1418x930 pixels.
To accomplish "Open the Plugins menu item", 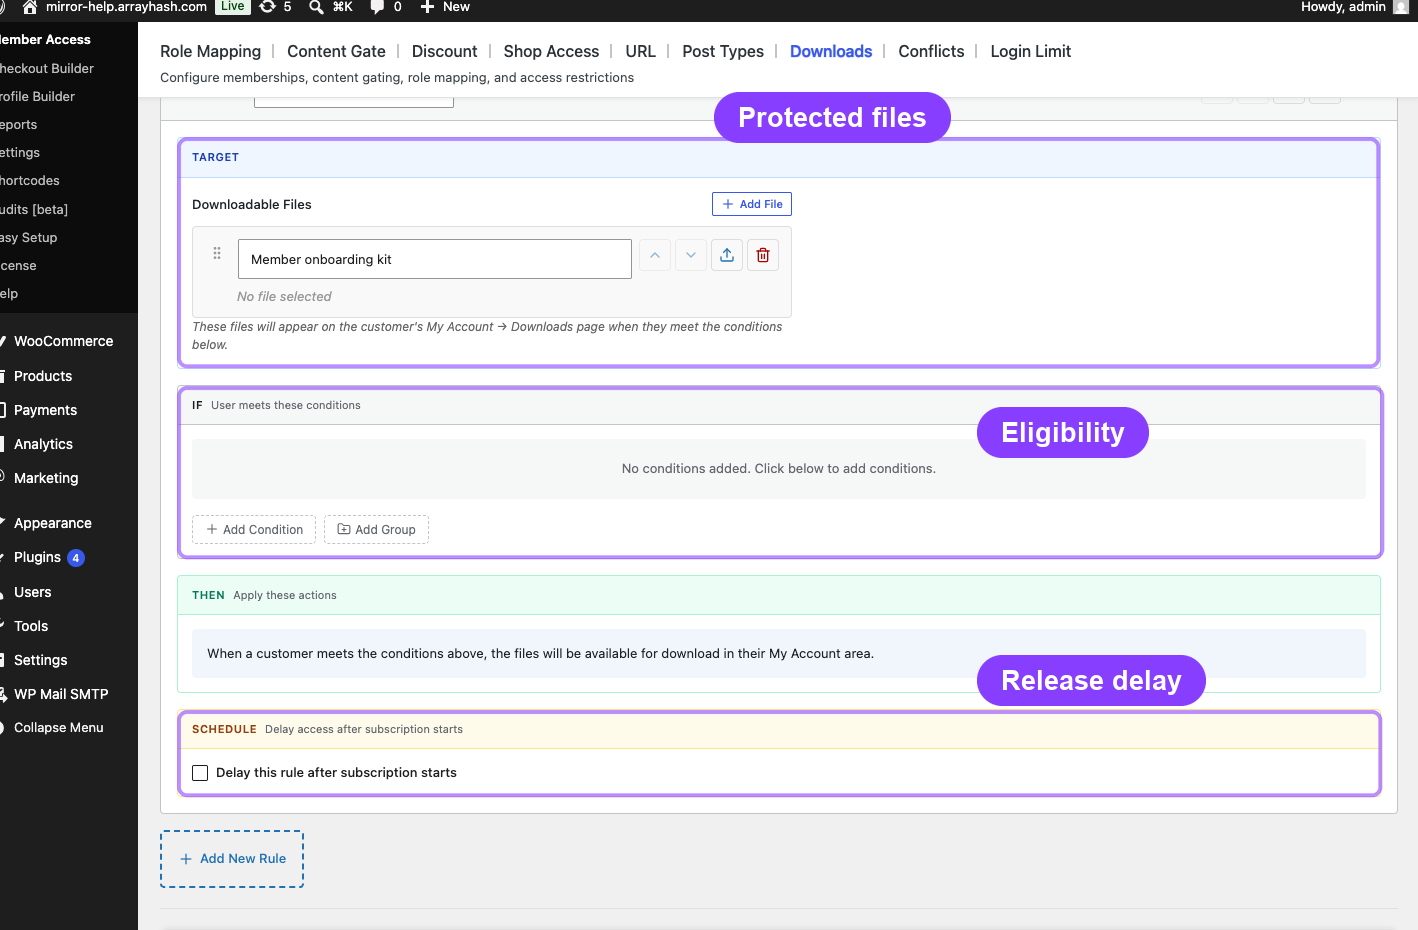I will (x=37, y=557).
